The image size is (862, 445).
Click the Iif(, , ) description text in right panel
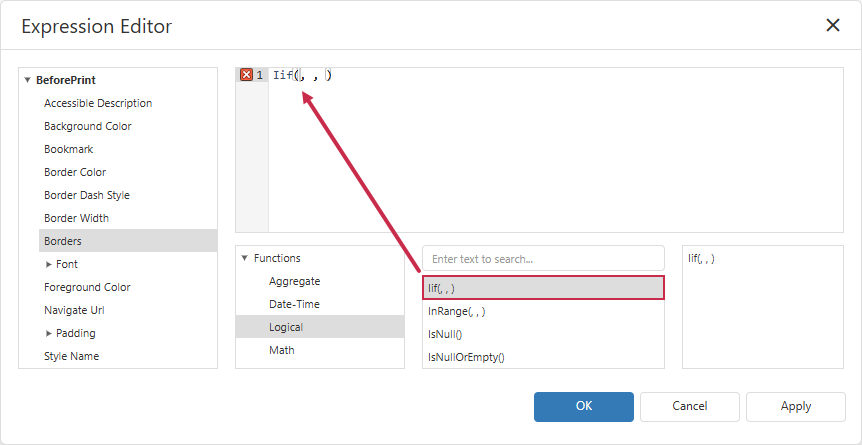701,258
